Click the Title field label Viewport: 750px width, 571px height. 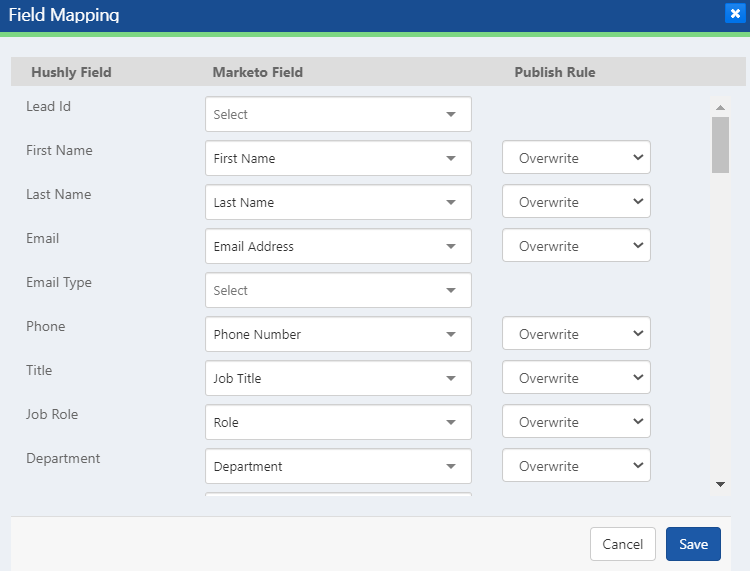pyautogui.click(x=39, y=370)
